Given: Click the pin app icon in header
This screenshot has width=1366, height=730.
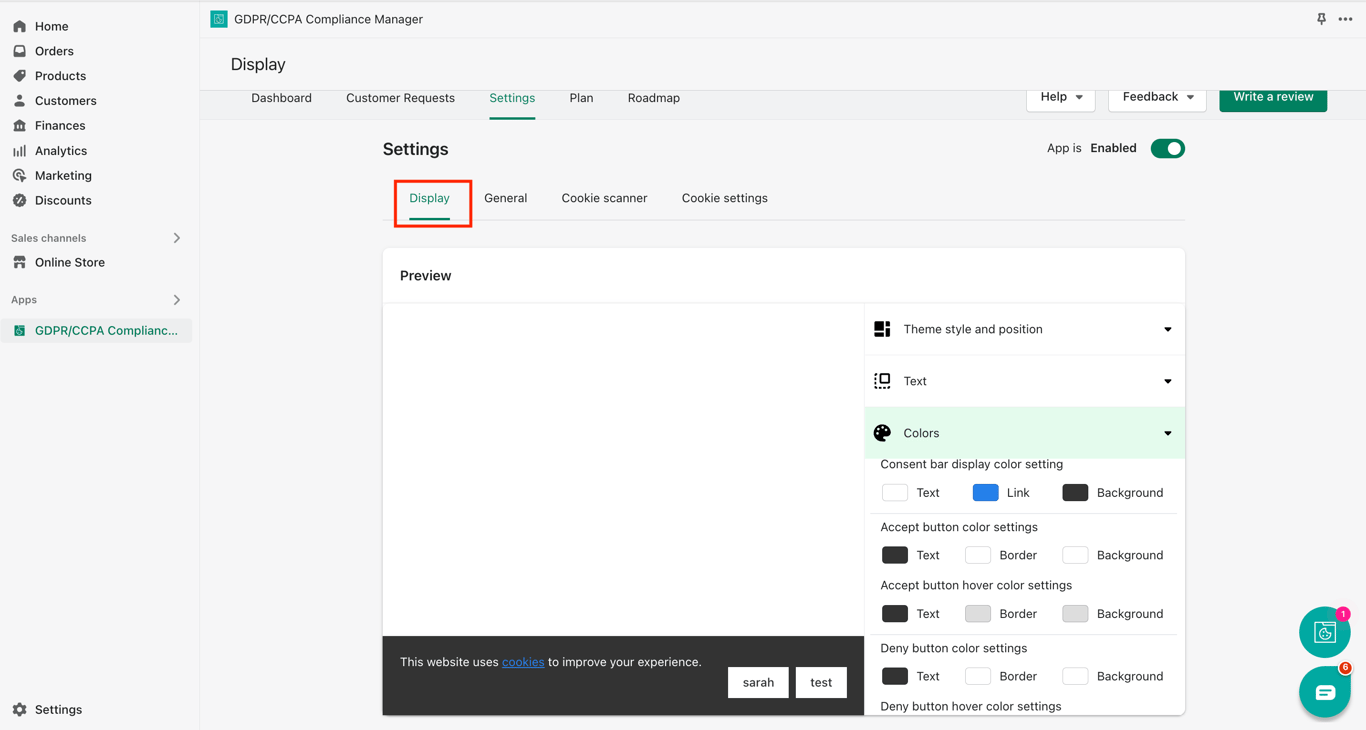Looking at the screenshot, I should point(1321,19).
